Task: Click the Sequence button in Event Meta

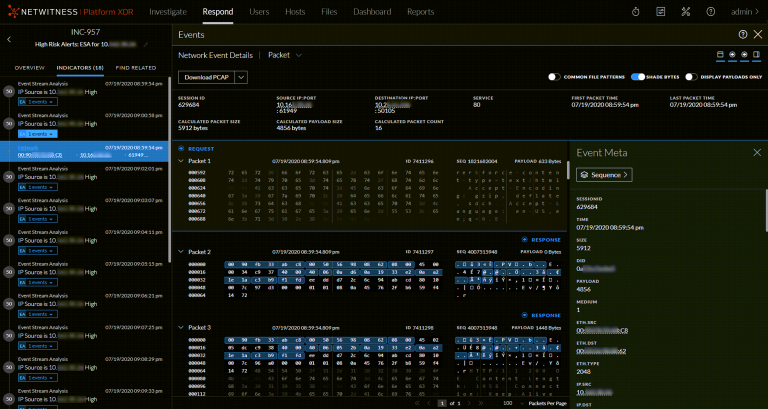Action: click(605, 175)
